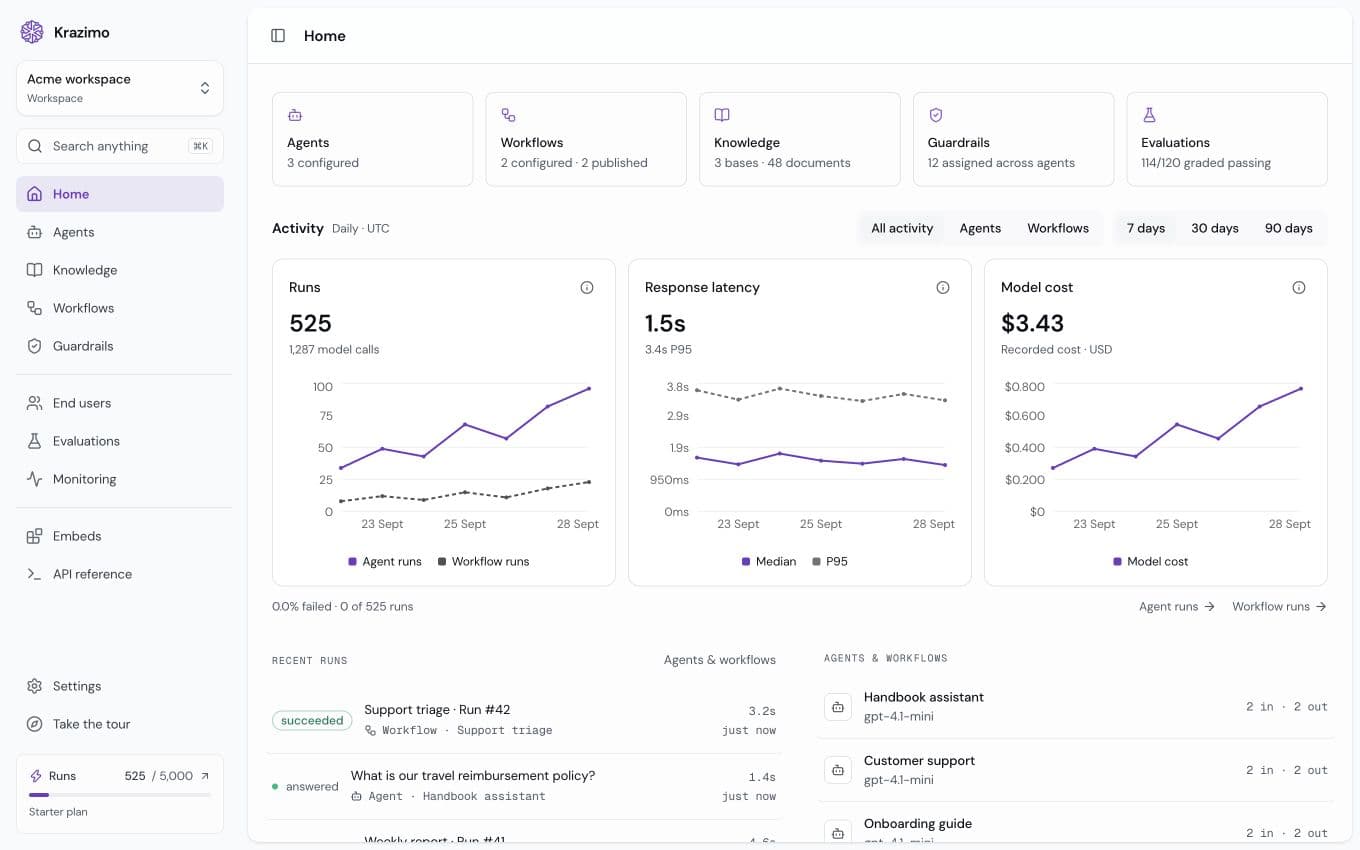Open Take the tour
Image resolution: width=1360 pixels, height=850 pixels.
point(120,724)
